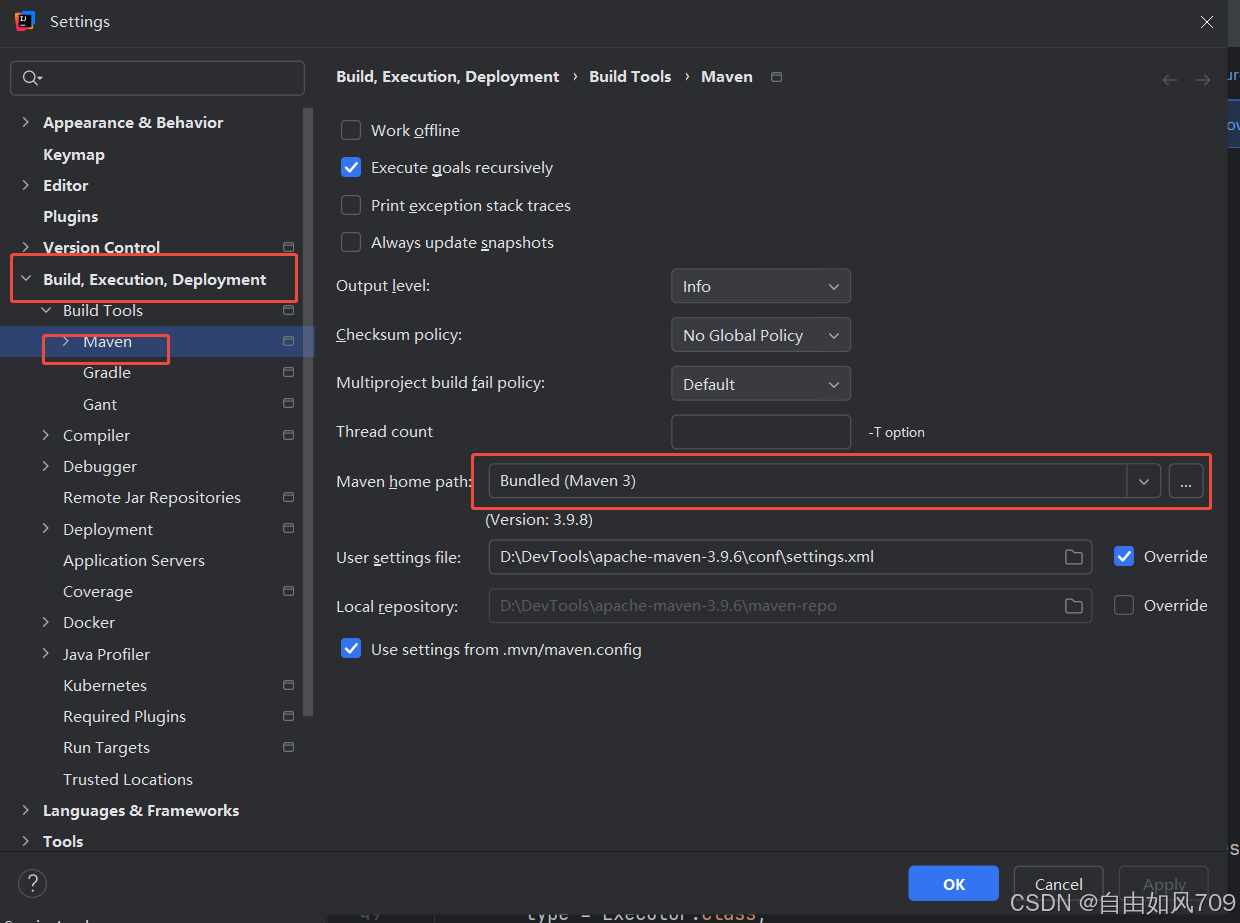Select Gradle under Build Tools
This screenshot has height=923, width=1240.
(107, 372)
